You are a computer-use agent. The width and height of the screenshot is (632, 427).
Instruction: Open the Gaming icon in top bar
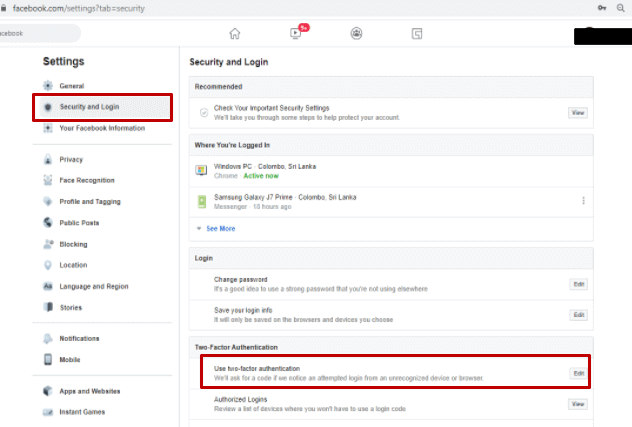(417, 33)
